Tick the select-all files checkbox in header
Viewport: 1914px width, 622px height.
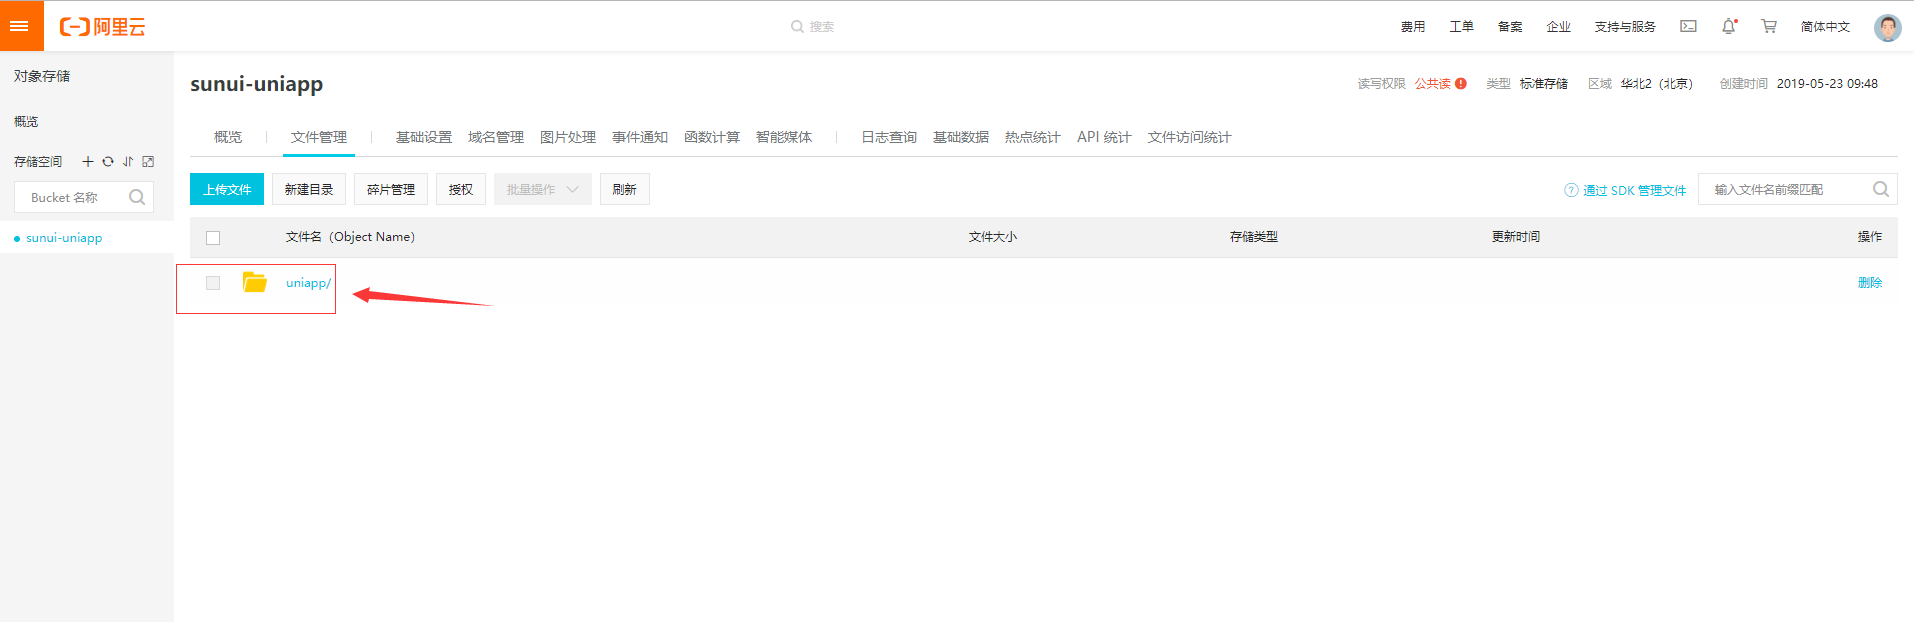click(x=213, y=238)
